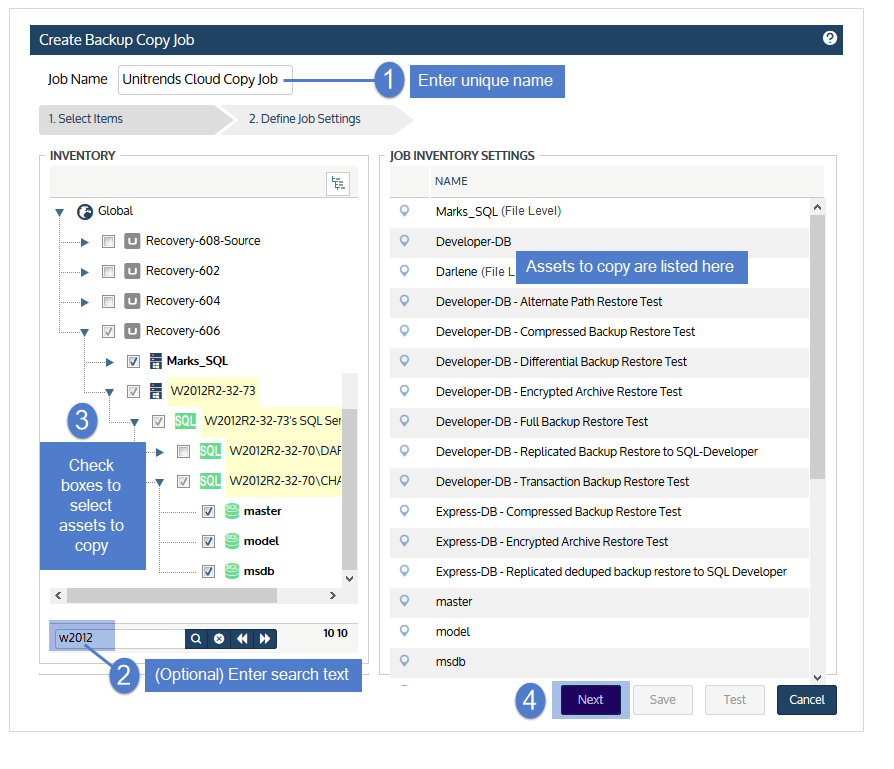Screen dimensions: 894x769
Task: Click the model database icon in inventory
Action: pyautogui.click(x=231, y=541)
